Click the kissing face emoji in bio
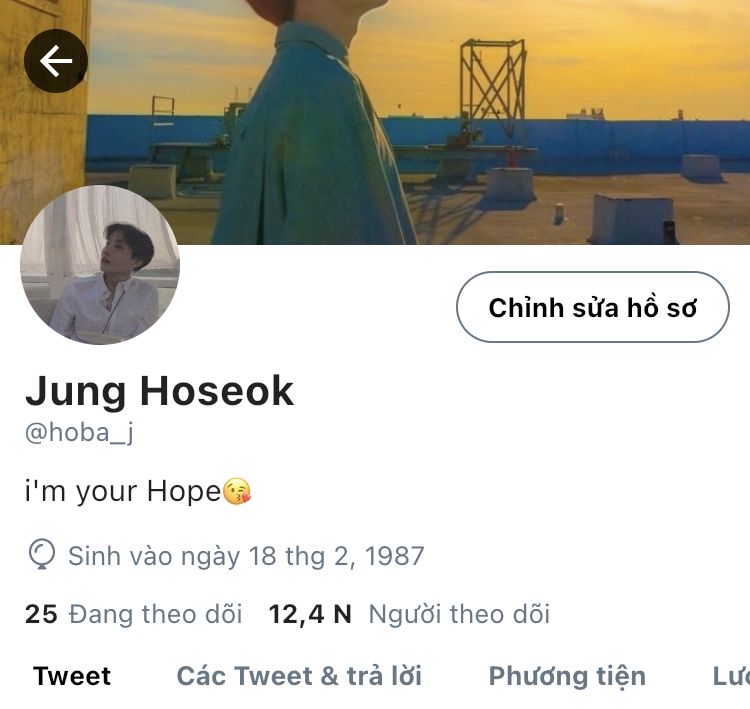 tap(237, 491)
